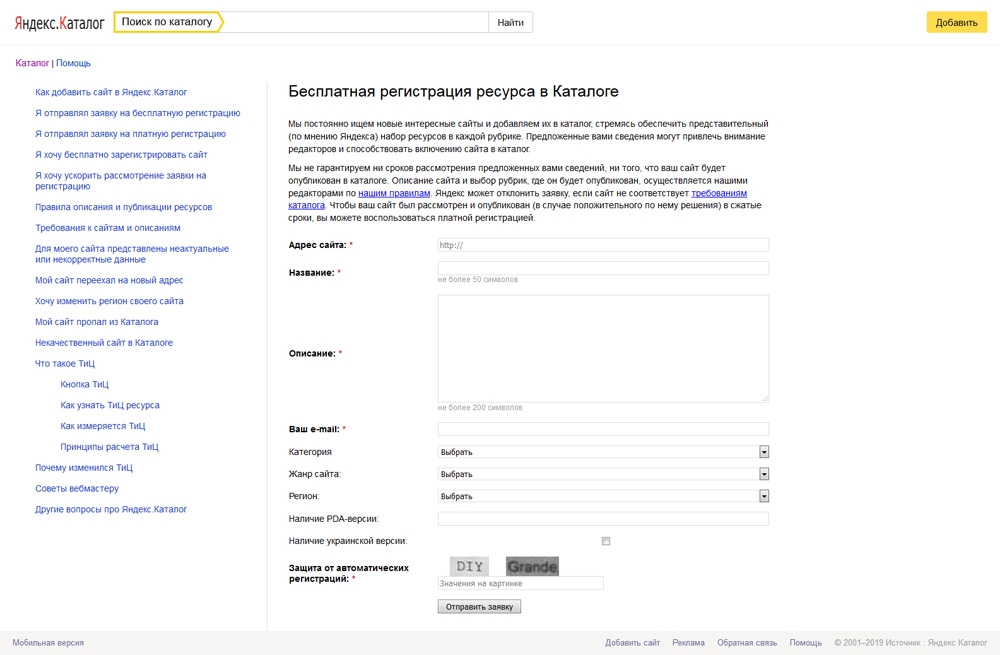Open the Каталог breadcrumb link
1000x655 pixels.
coord(32,63)
